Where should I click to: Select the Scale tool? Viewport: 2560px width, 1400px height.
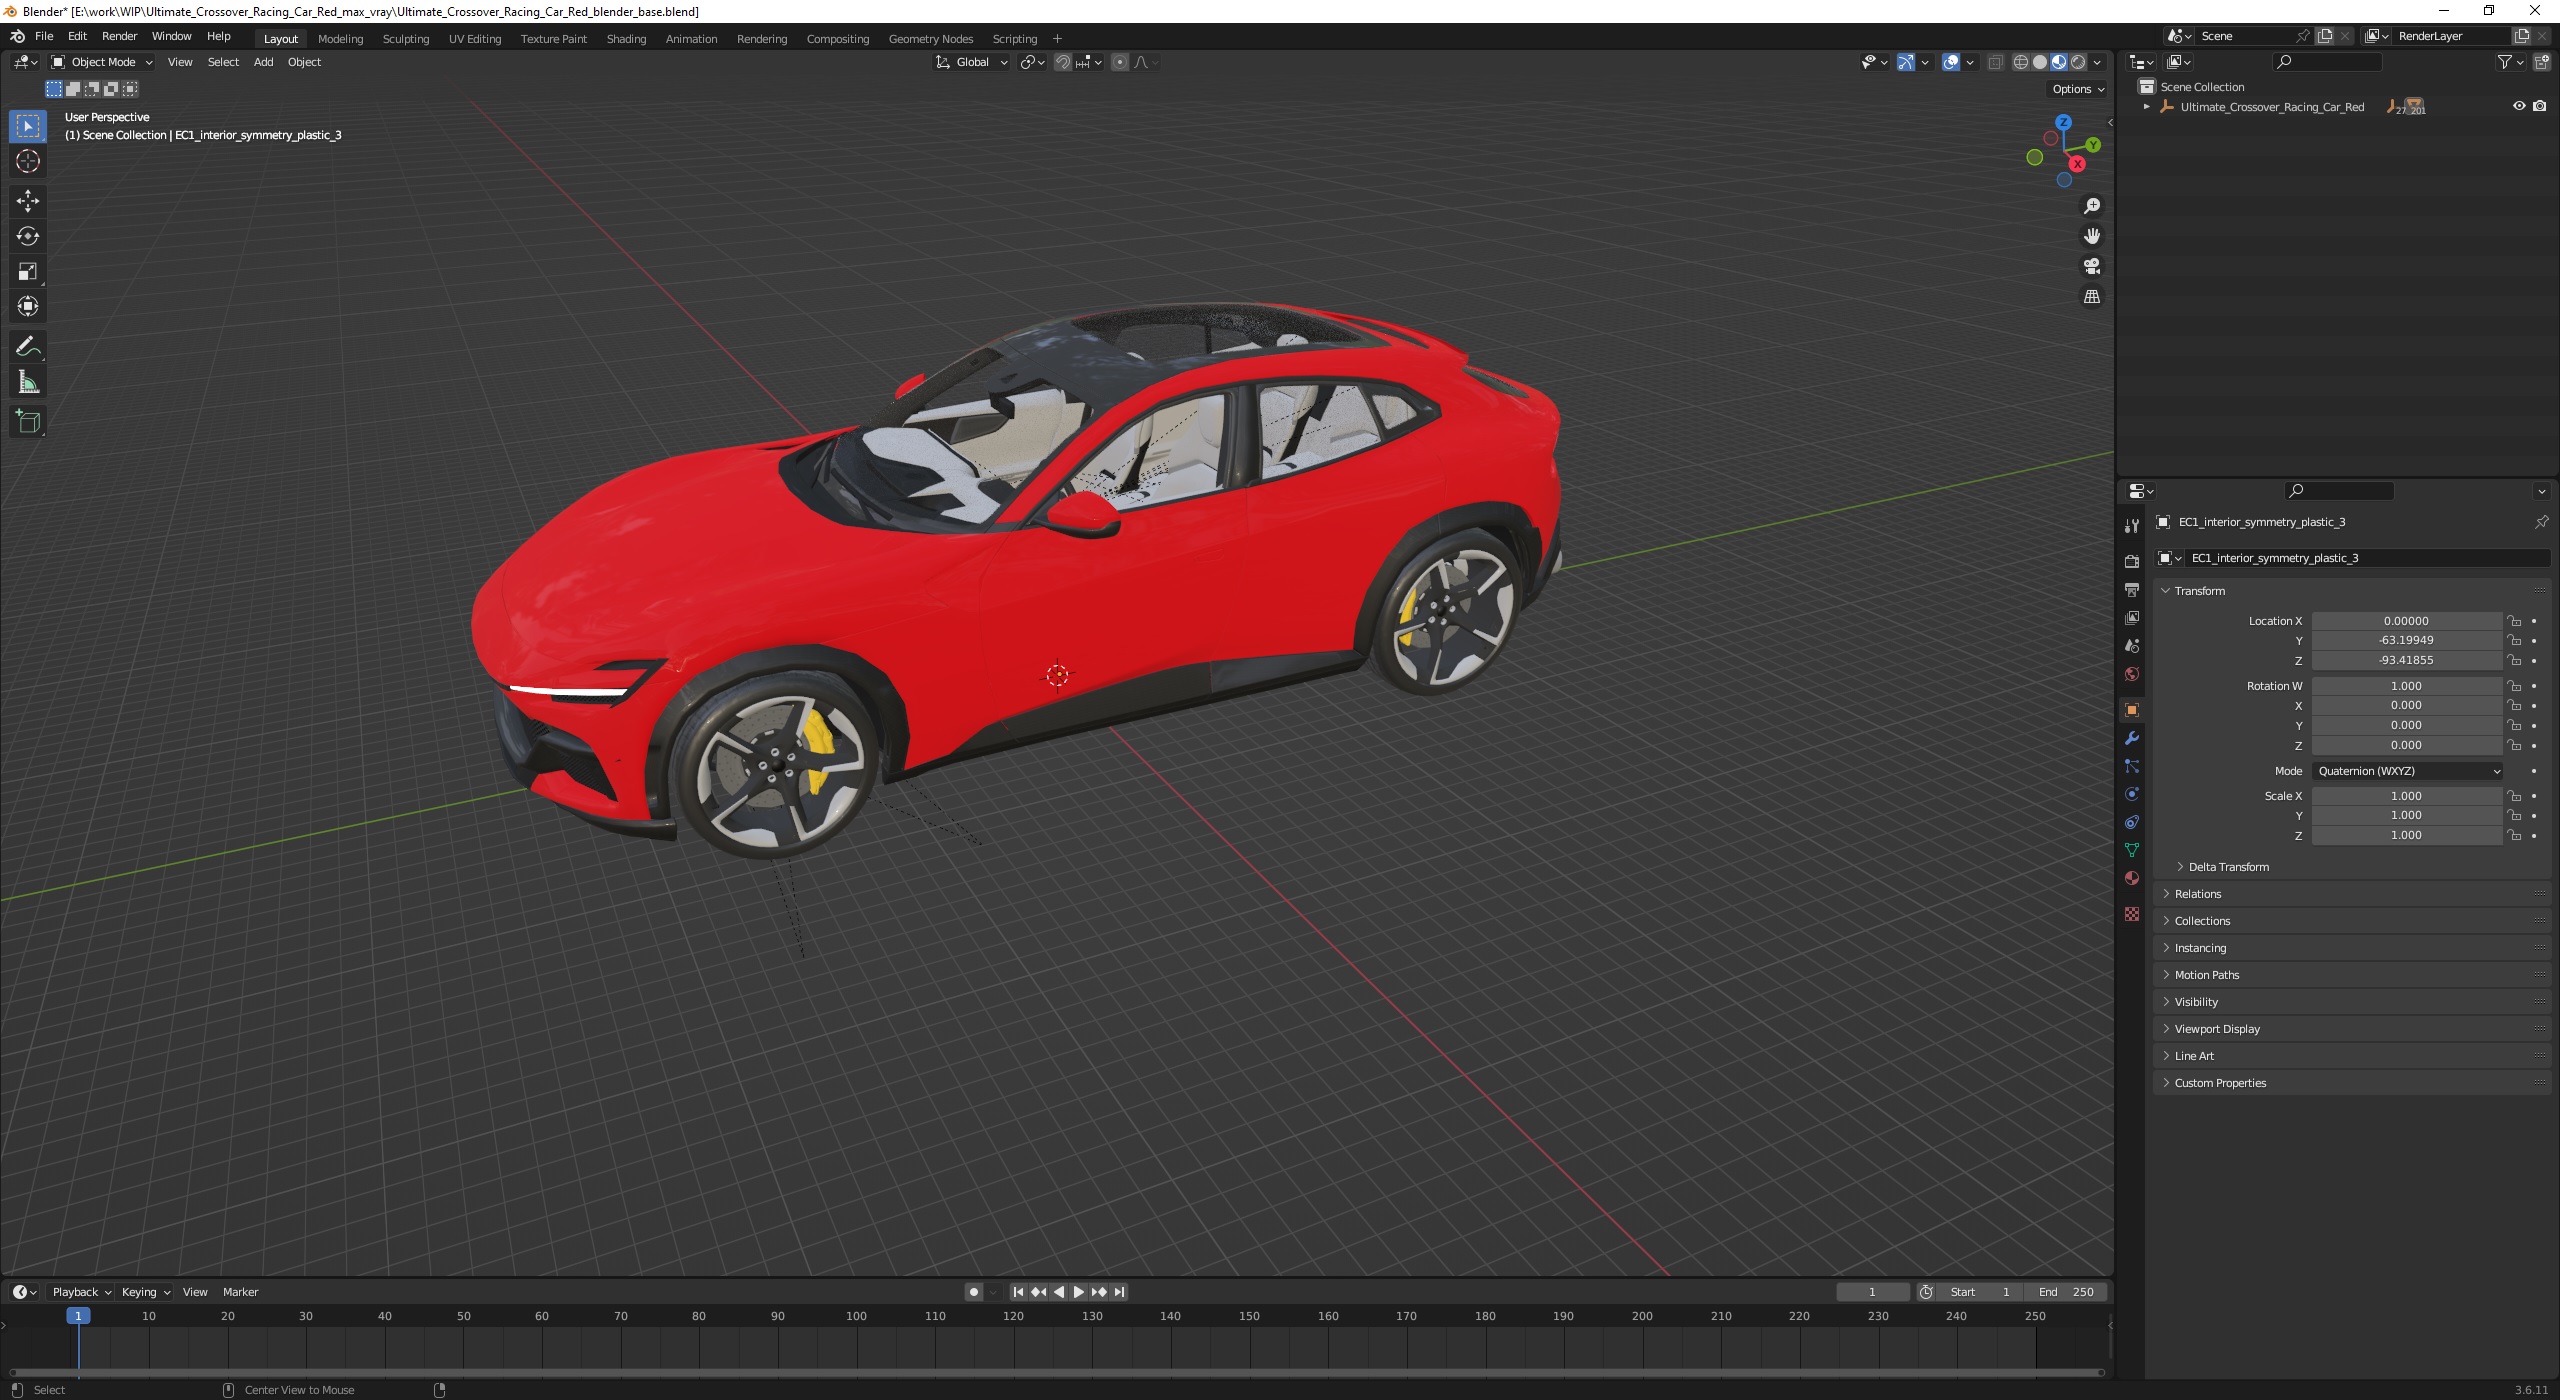point(28,271)
